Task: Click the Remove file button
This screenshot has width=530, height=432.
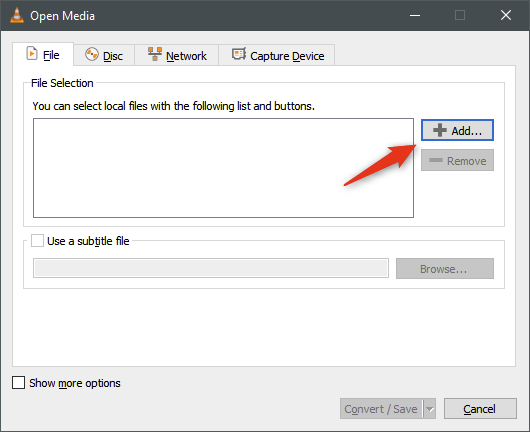Action: pos(457,160)
